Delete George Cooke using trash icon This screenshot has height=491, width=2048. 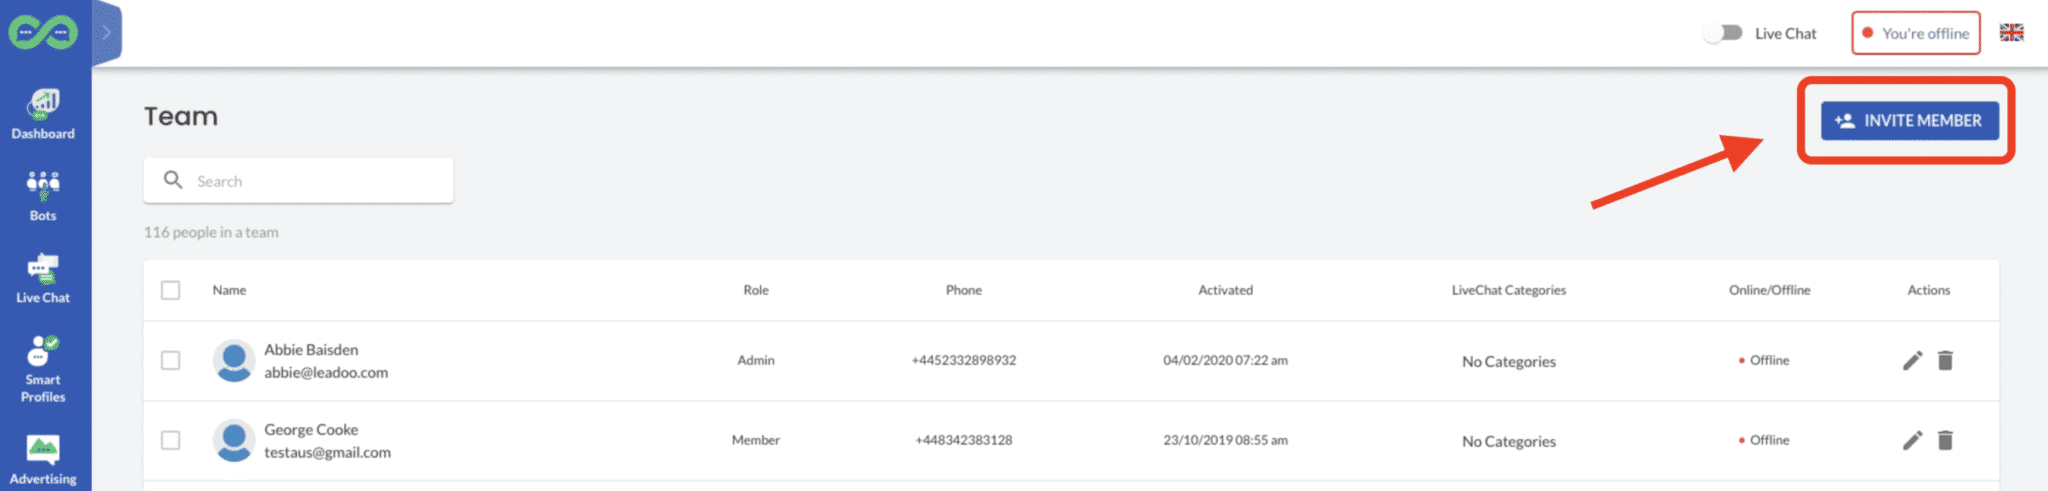click(x=1945, y=440)
